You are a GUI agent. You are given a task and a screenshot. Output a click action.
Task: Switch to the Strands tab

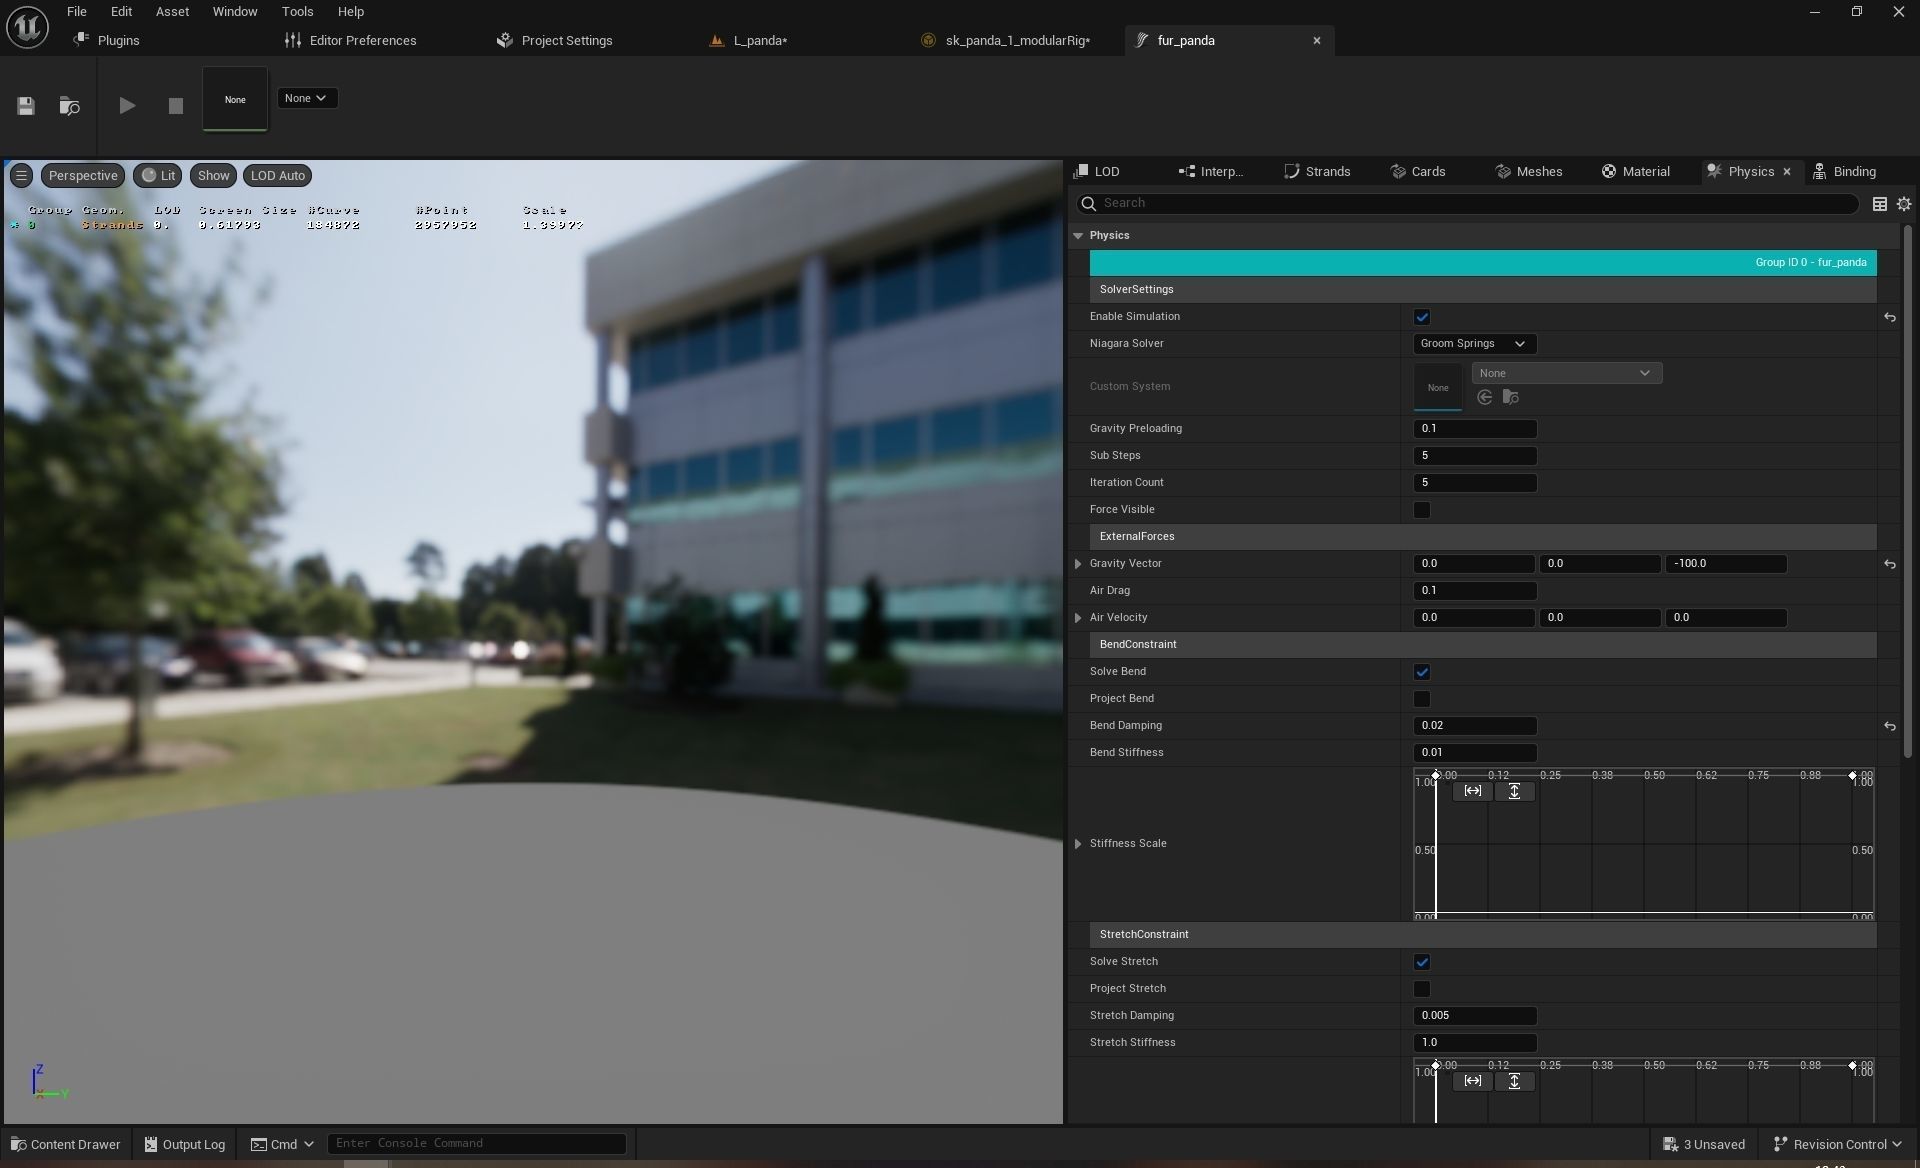coord(1317,172)
